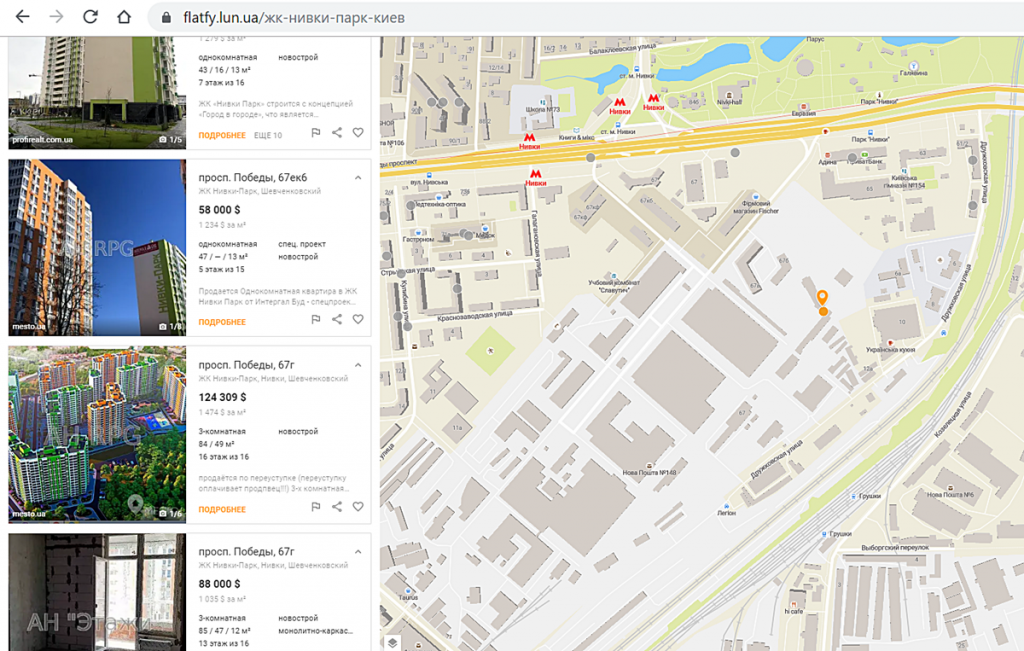Open the profirealt.com.ua building photo
Image resolution: width=1024 pixels, height=651 pixels.
coord(97,92)
